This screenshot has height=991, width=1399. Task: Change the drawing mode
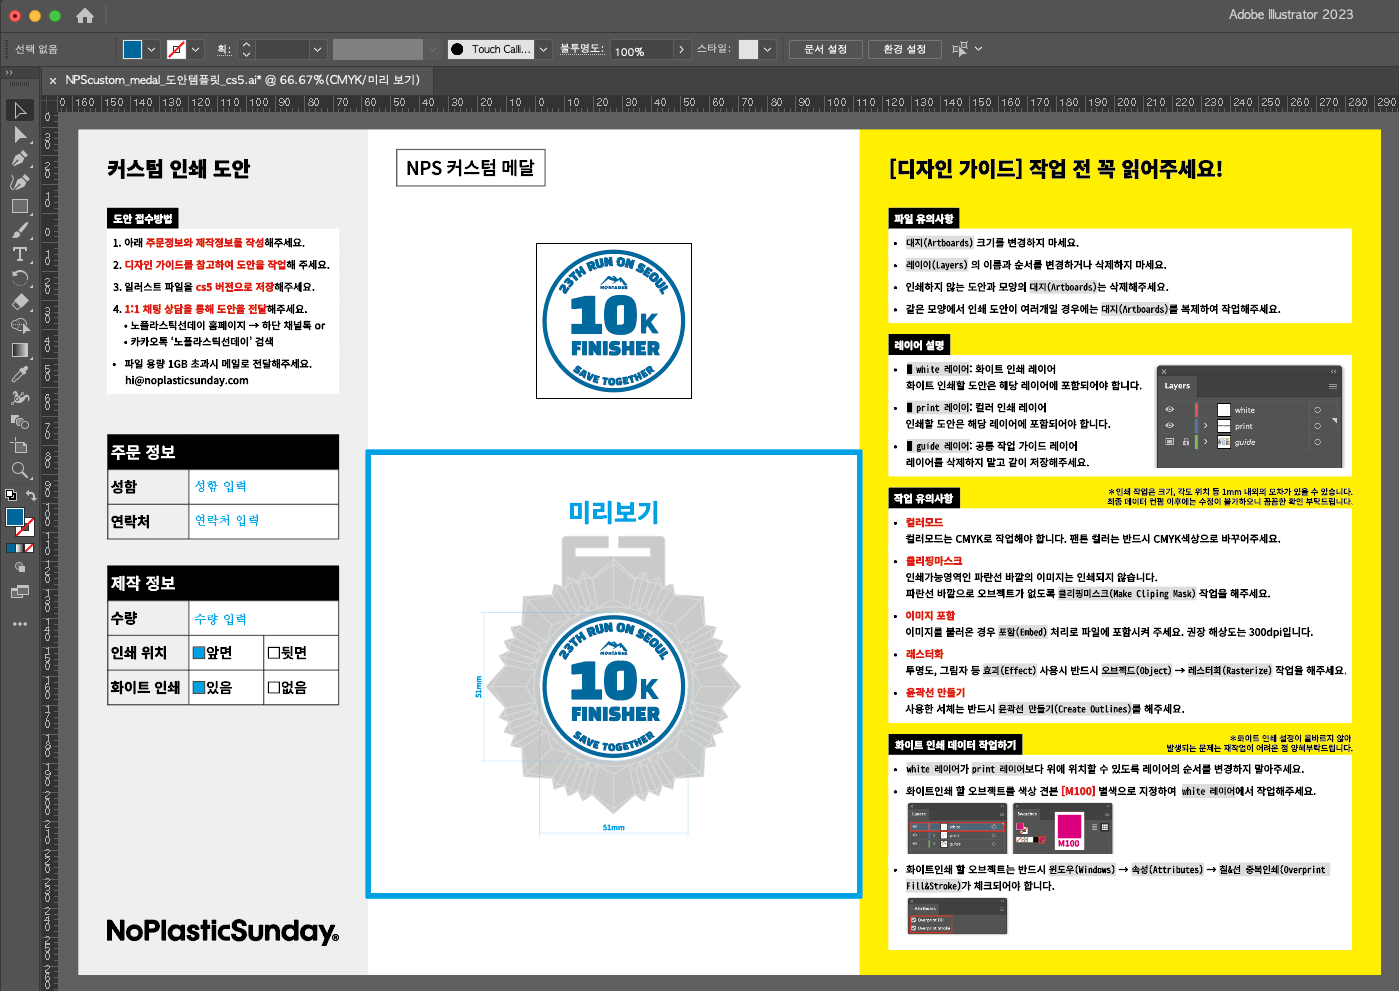pyautogui.click(x=20, y=567)
